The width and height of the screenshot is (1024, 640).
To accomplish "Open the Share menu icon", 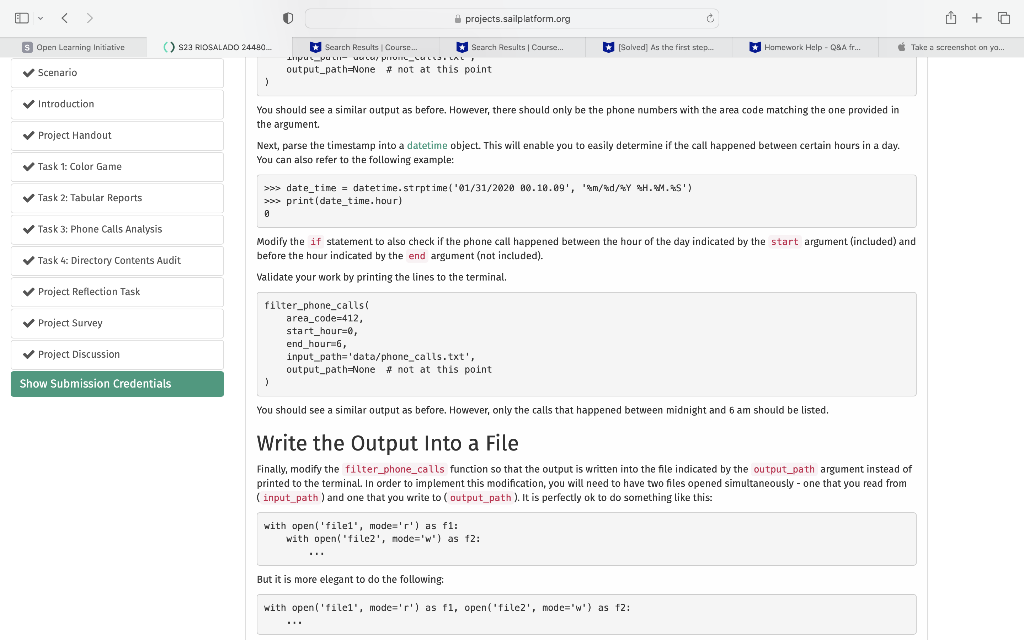I will [x=951, y=17].
